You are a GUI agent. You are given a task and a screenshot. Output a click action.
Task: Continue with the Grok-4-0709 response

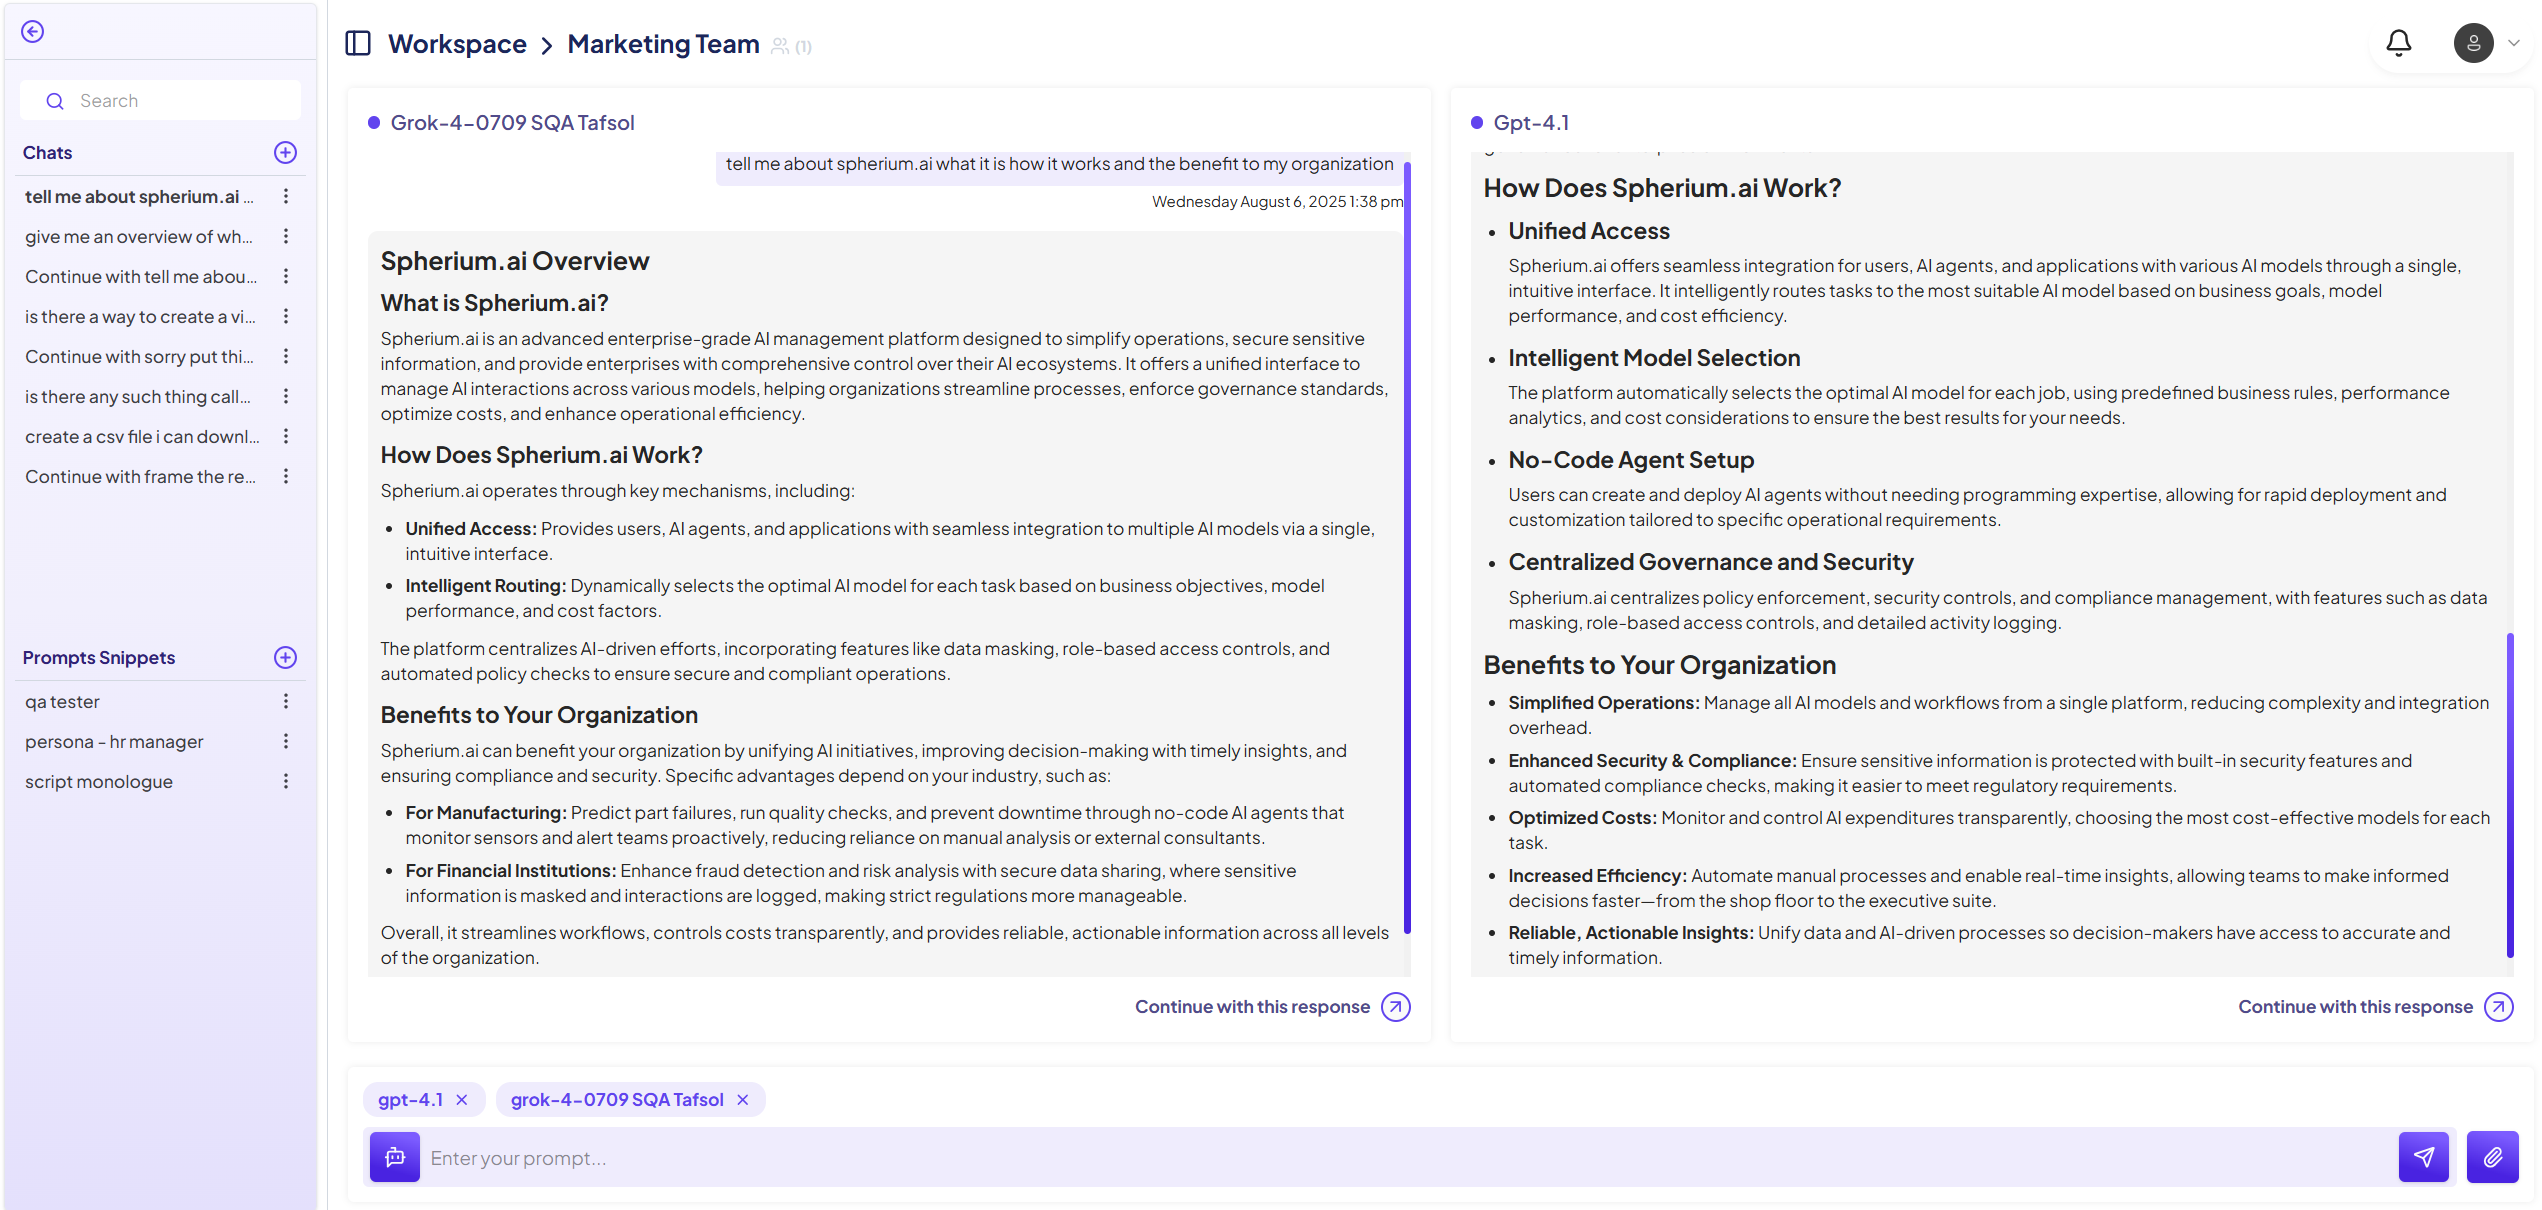point(1252,1007)
